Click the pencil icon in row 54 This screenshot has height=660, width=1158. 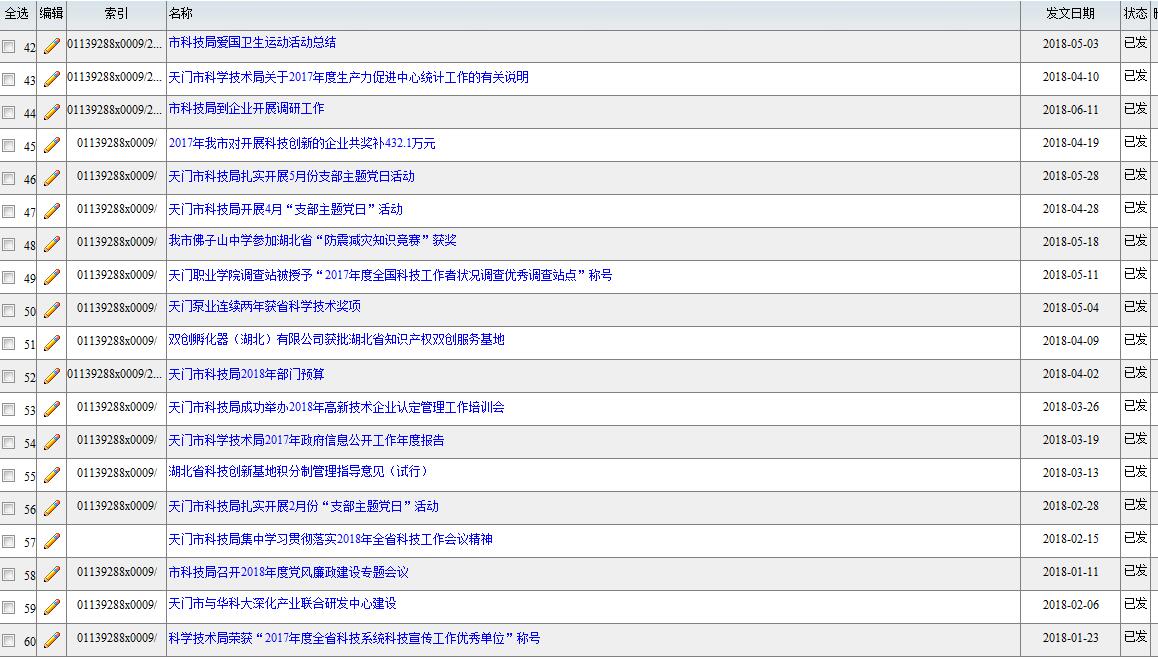[52, 442]
